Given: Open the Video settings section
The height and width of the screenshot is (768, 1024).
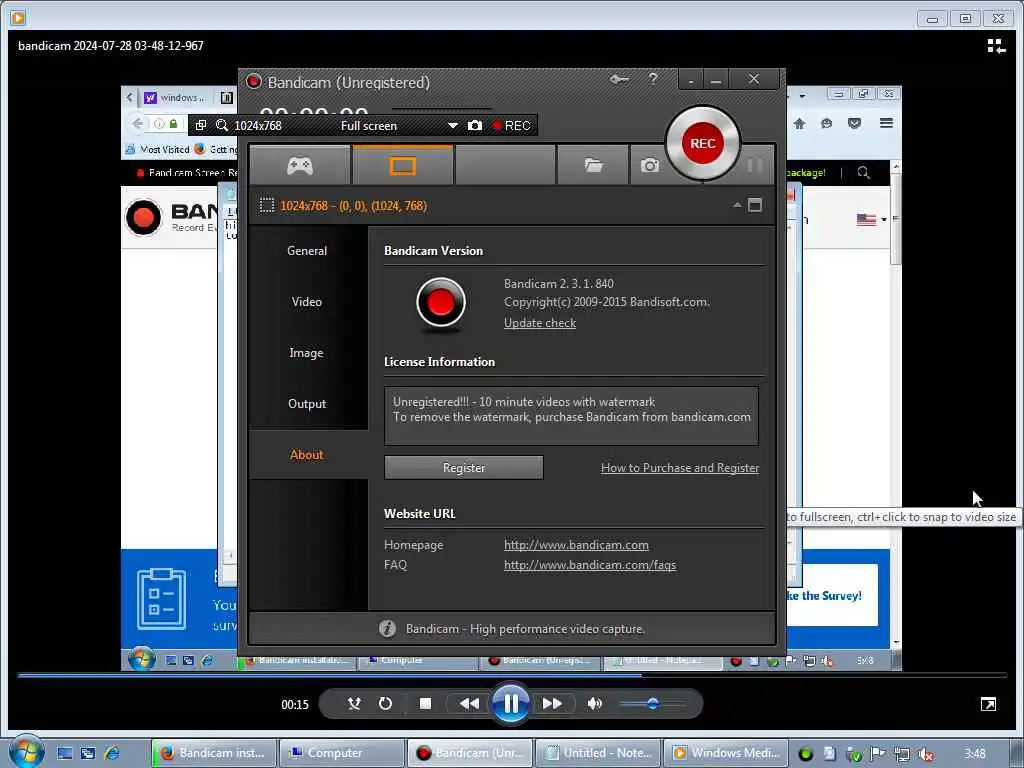Looking at the screenshot, I should [x=307, y=302].
